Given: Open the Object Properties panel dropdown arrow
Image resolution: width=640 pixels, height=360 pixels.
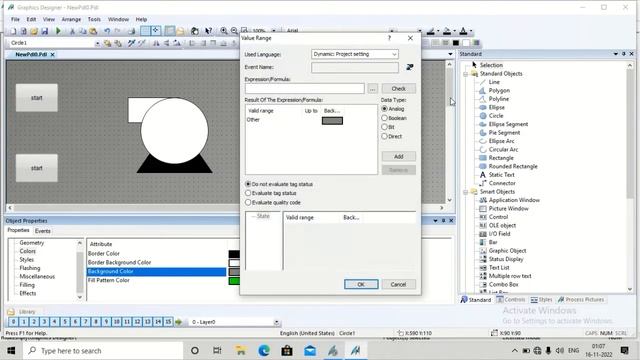Looking at the screenshot, I should pyautogui.click(x=436, y=220).
